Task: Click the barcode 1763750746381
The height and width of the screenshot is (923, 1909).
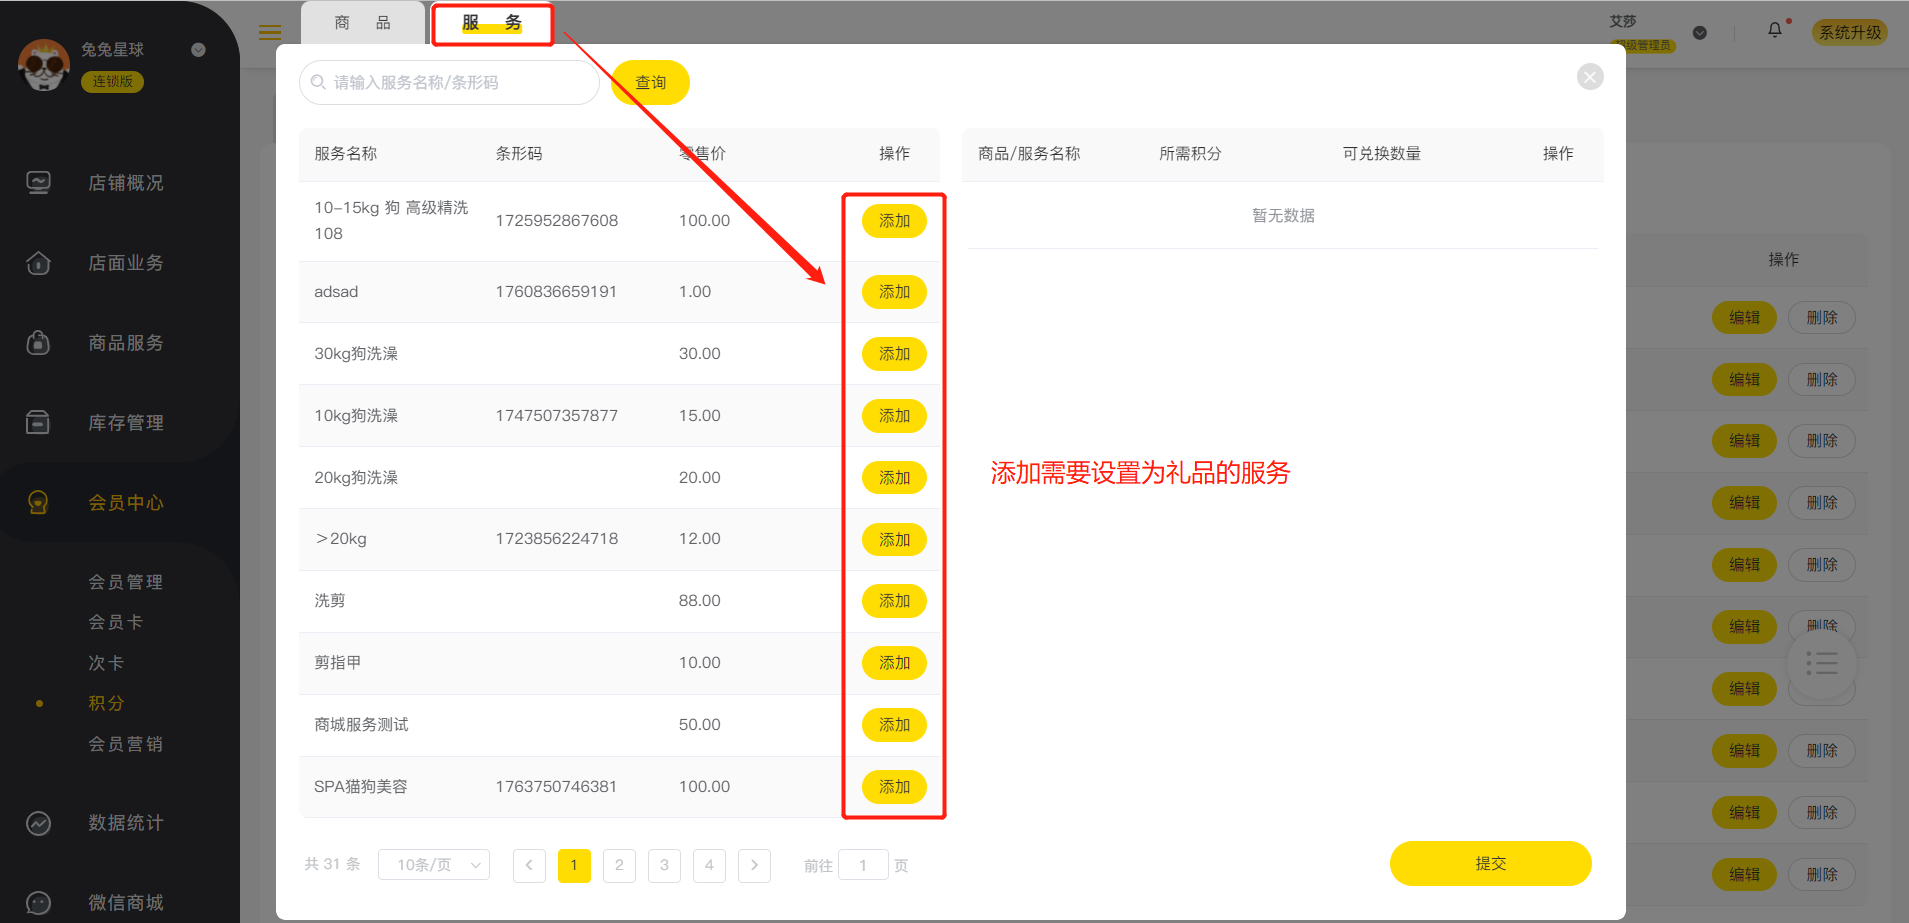Action: 556,787
